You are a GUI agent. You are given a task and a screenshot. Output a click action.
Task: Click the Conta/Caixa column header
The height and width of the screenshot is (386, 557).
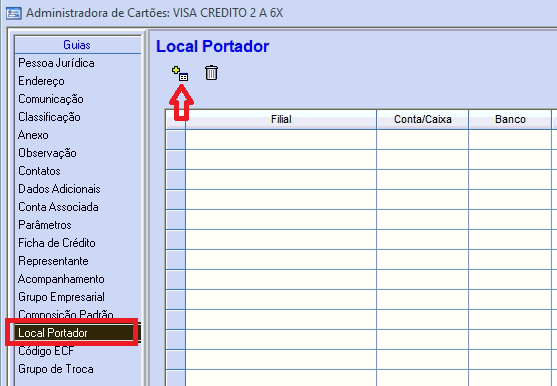tap(423, 119)
